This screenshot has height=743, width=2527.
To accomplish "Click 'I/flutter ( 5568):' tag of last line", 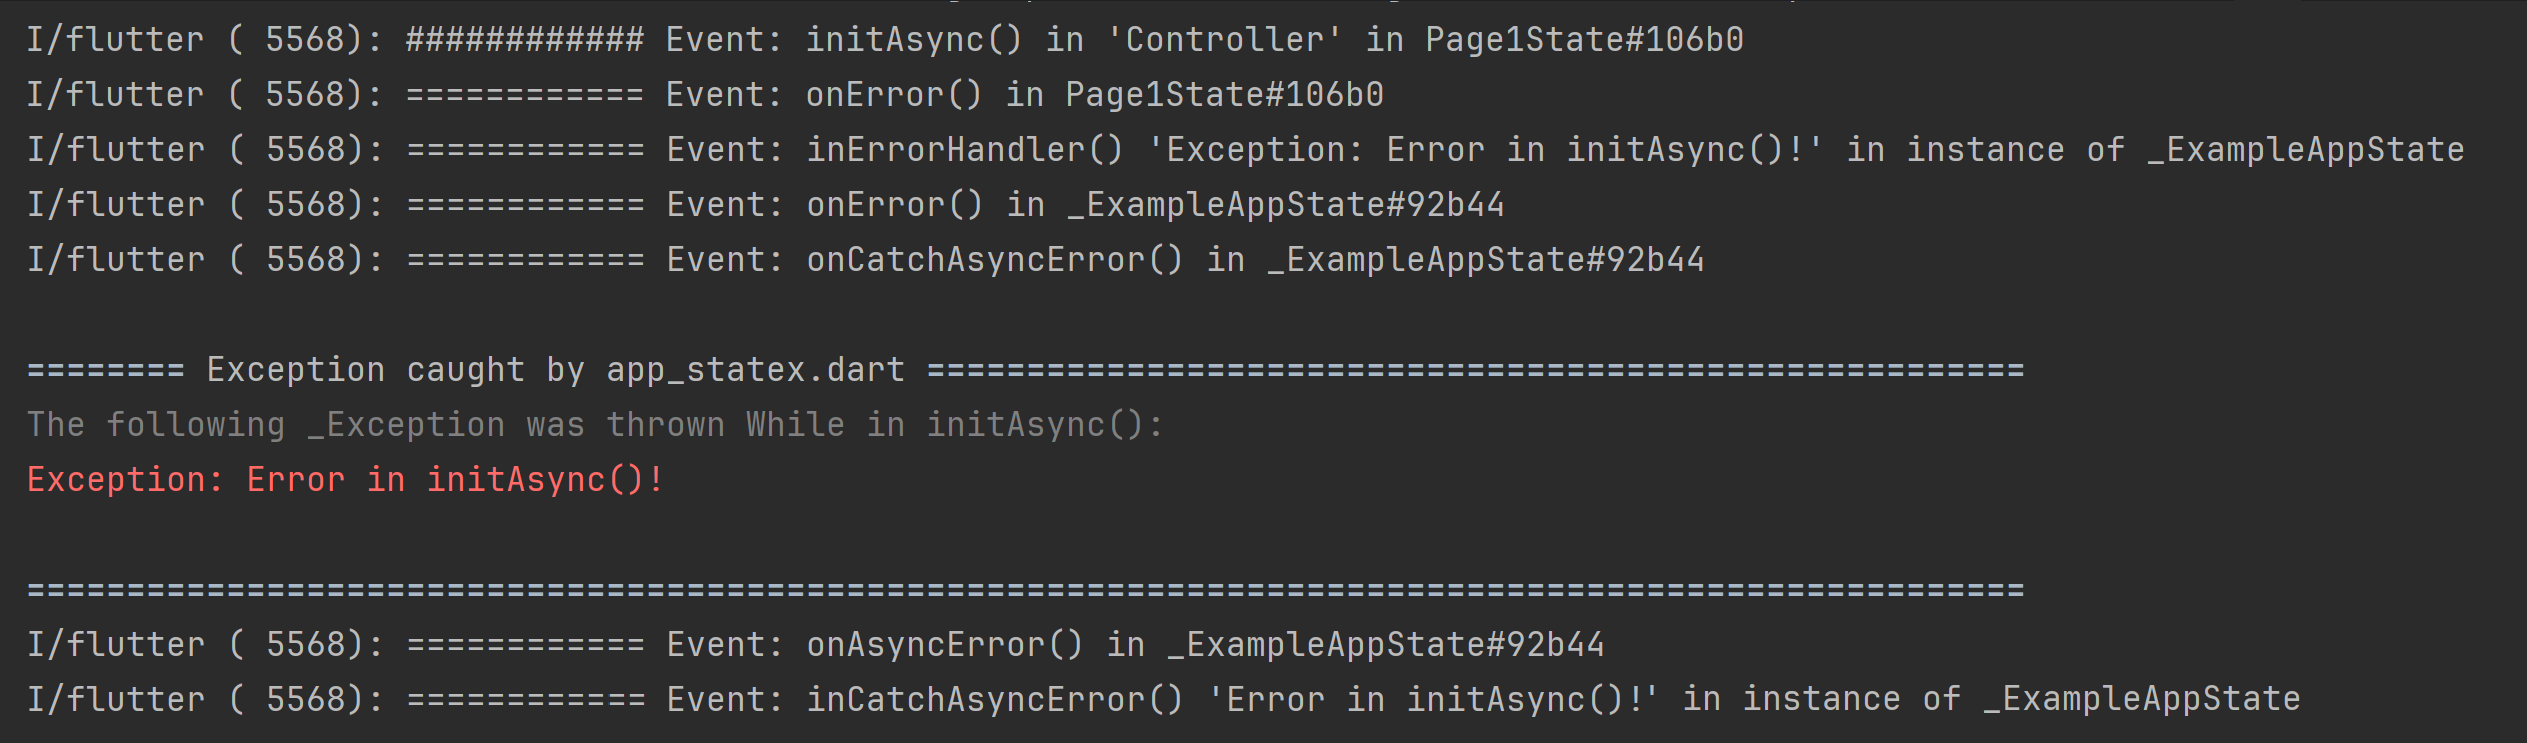I will click(204, 699).
